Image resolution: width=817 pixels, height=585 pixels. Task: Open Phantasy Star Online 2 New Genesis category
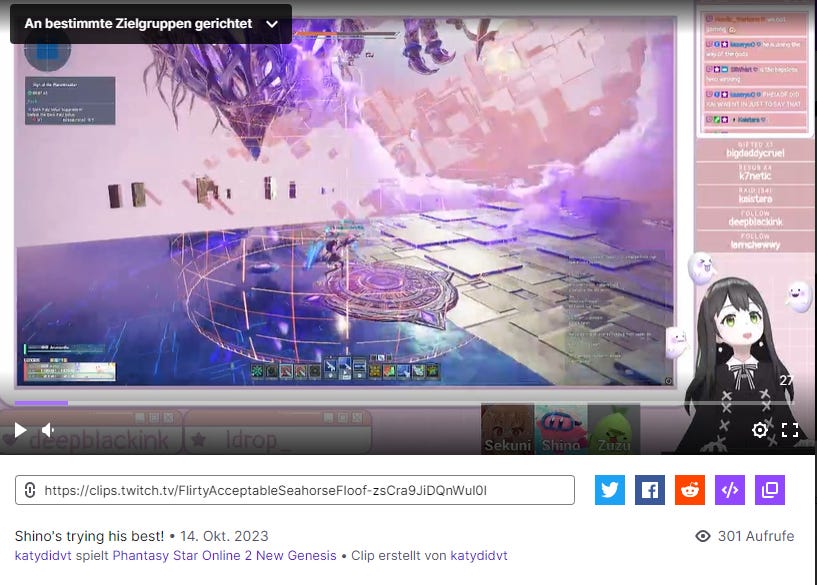pyautogui.click(x=225, y=556)
